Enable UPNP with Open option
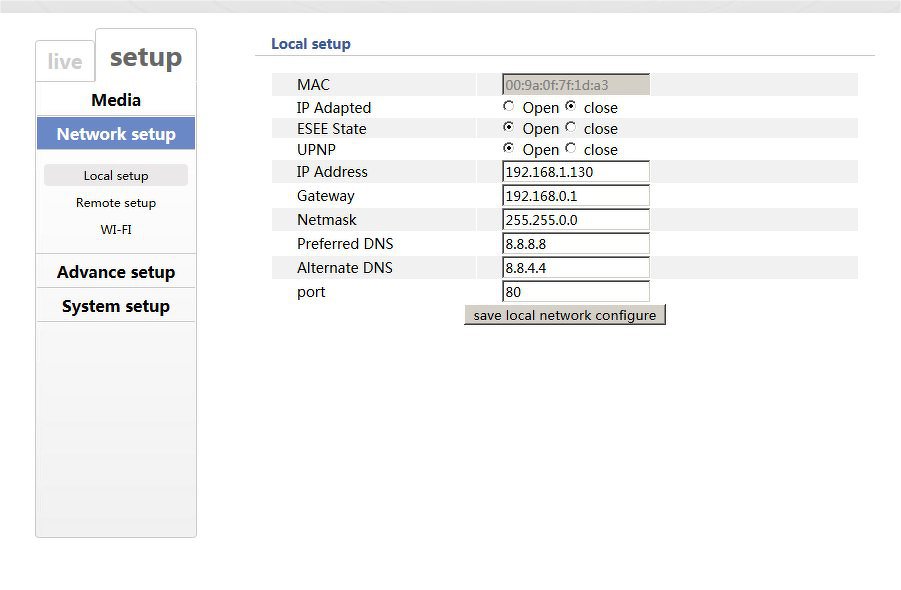Screen dimensions: 901x590 (509, 148)
